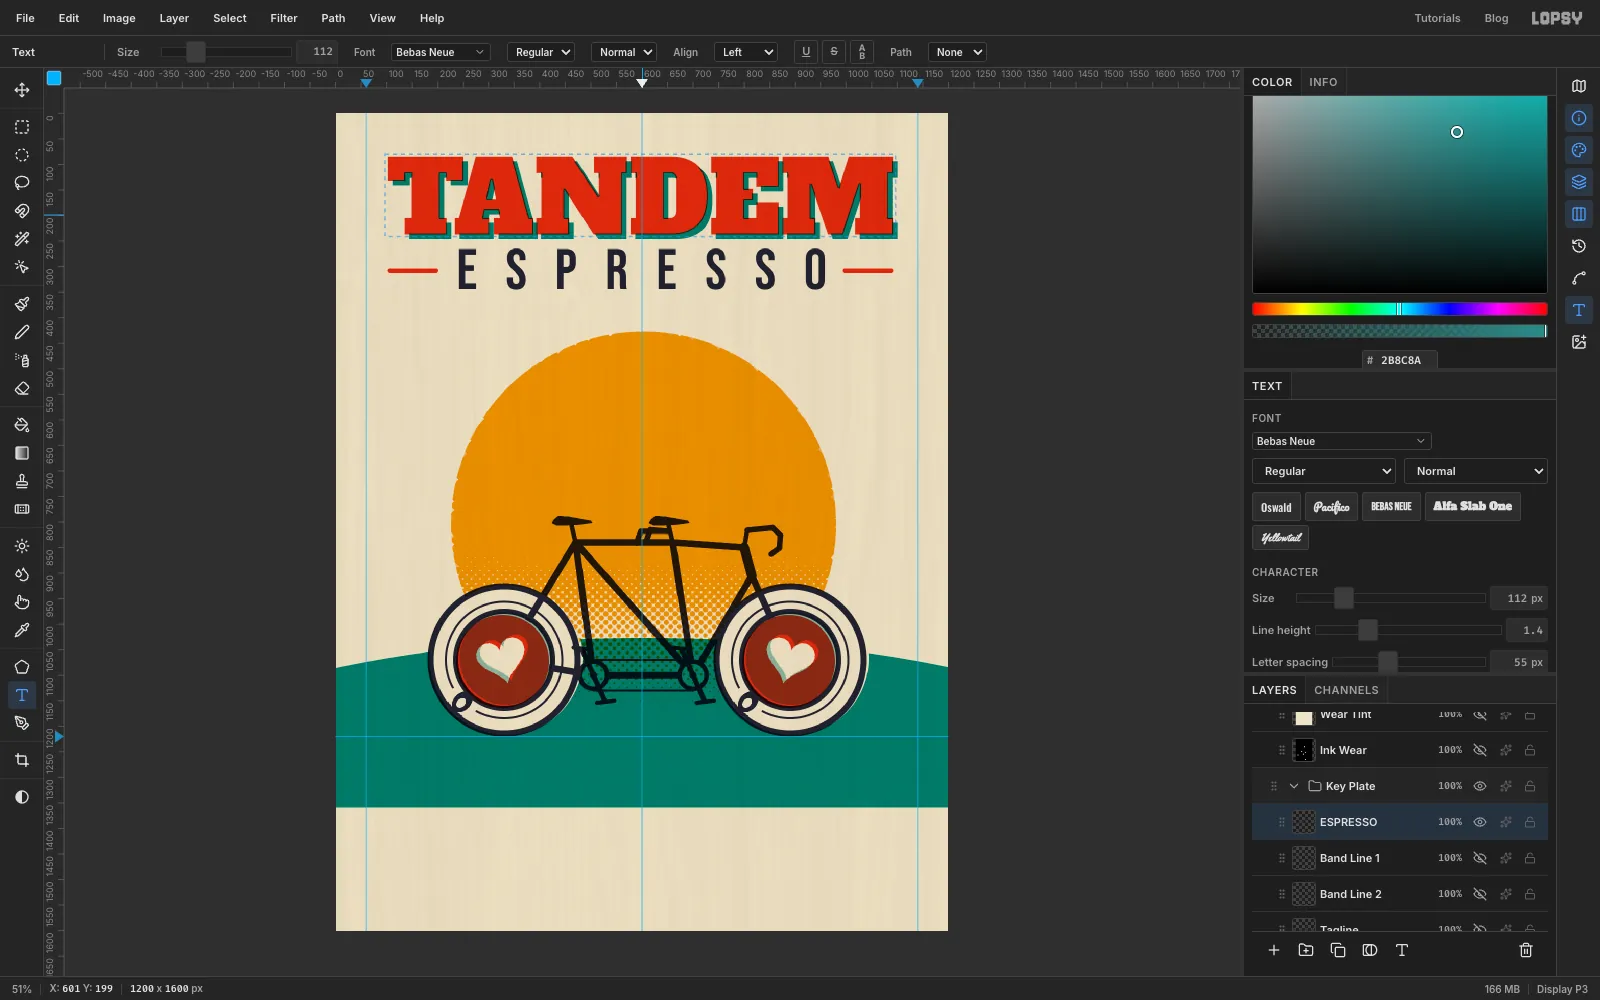Show the Band Line 1 layer
The image size is (1600, 1000).
1480,858
